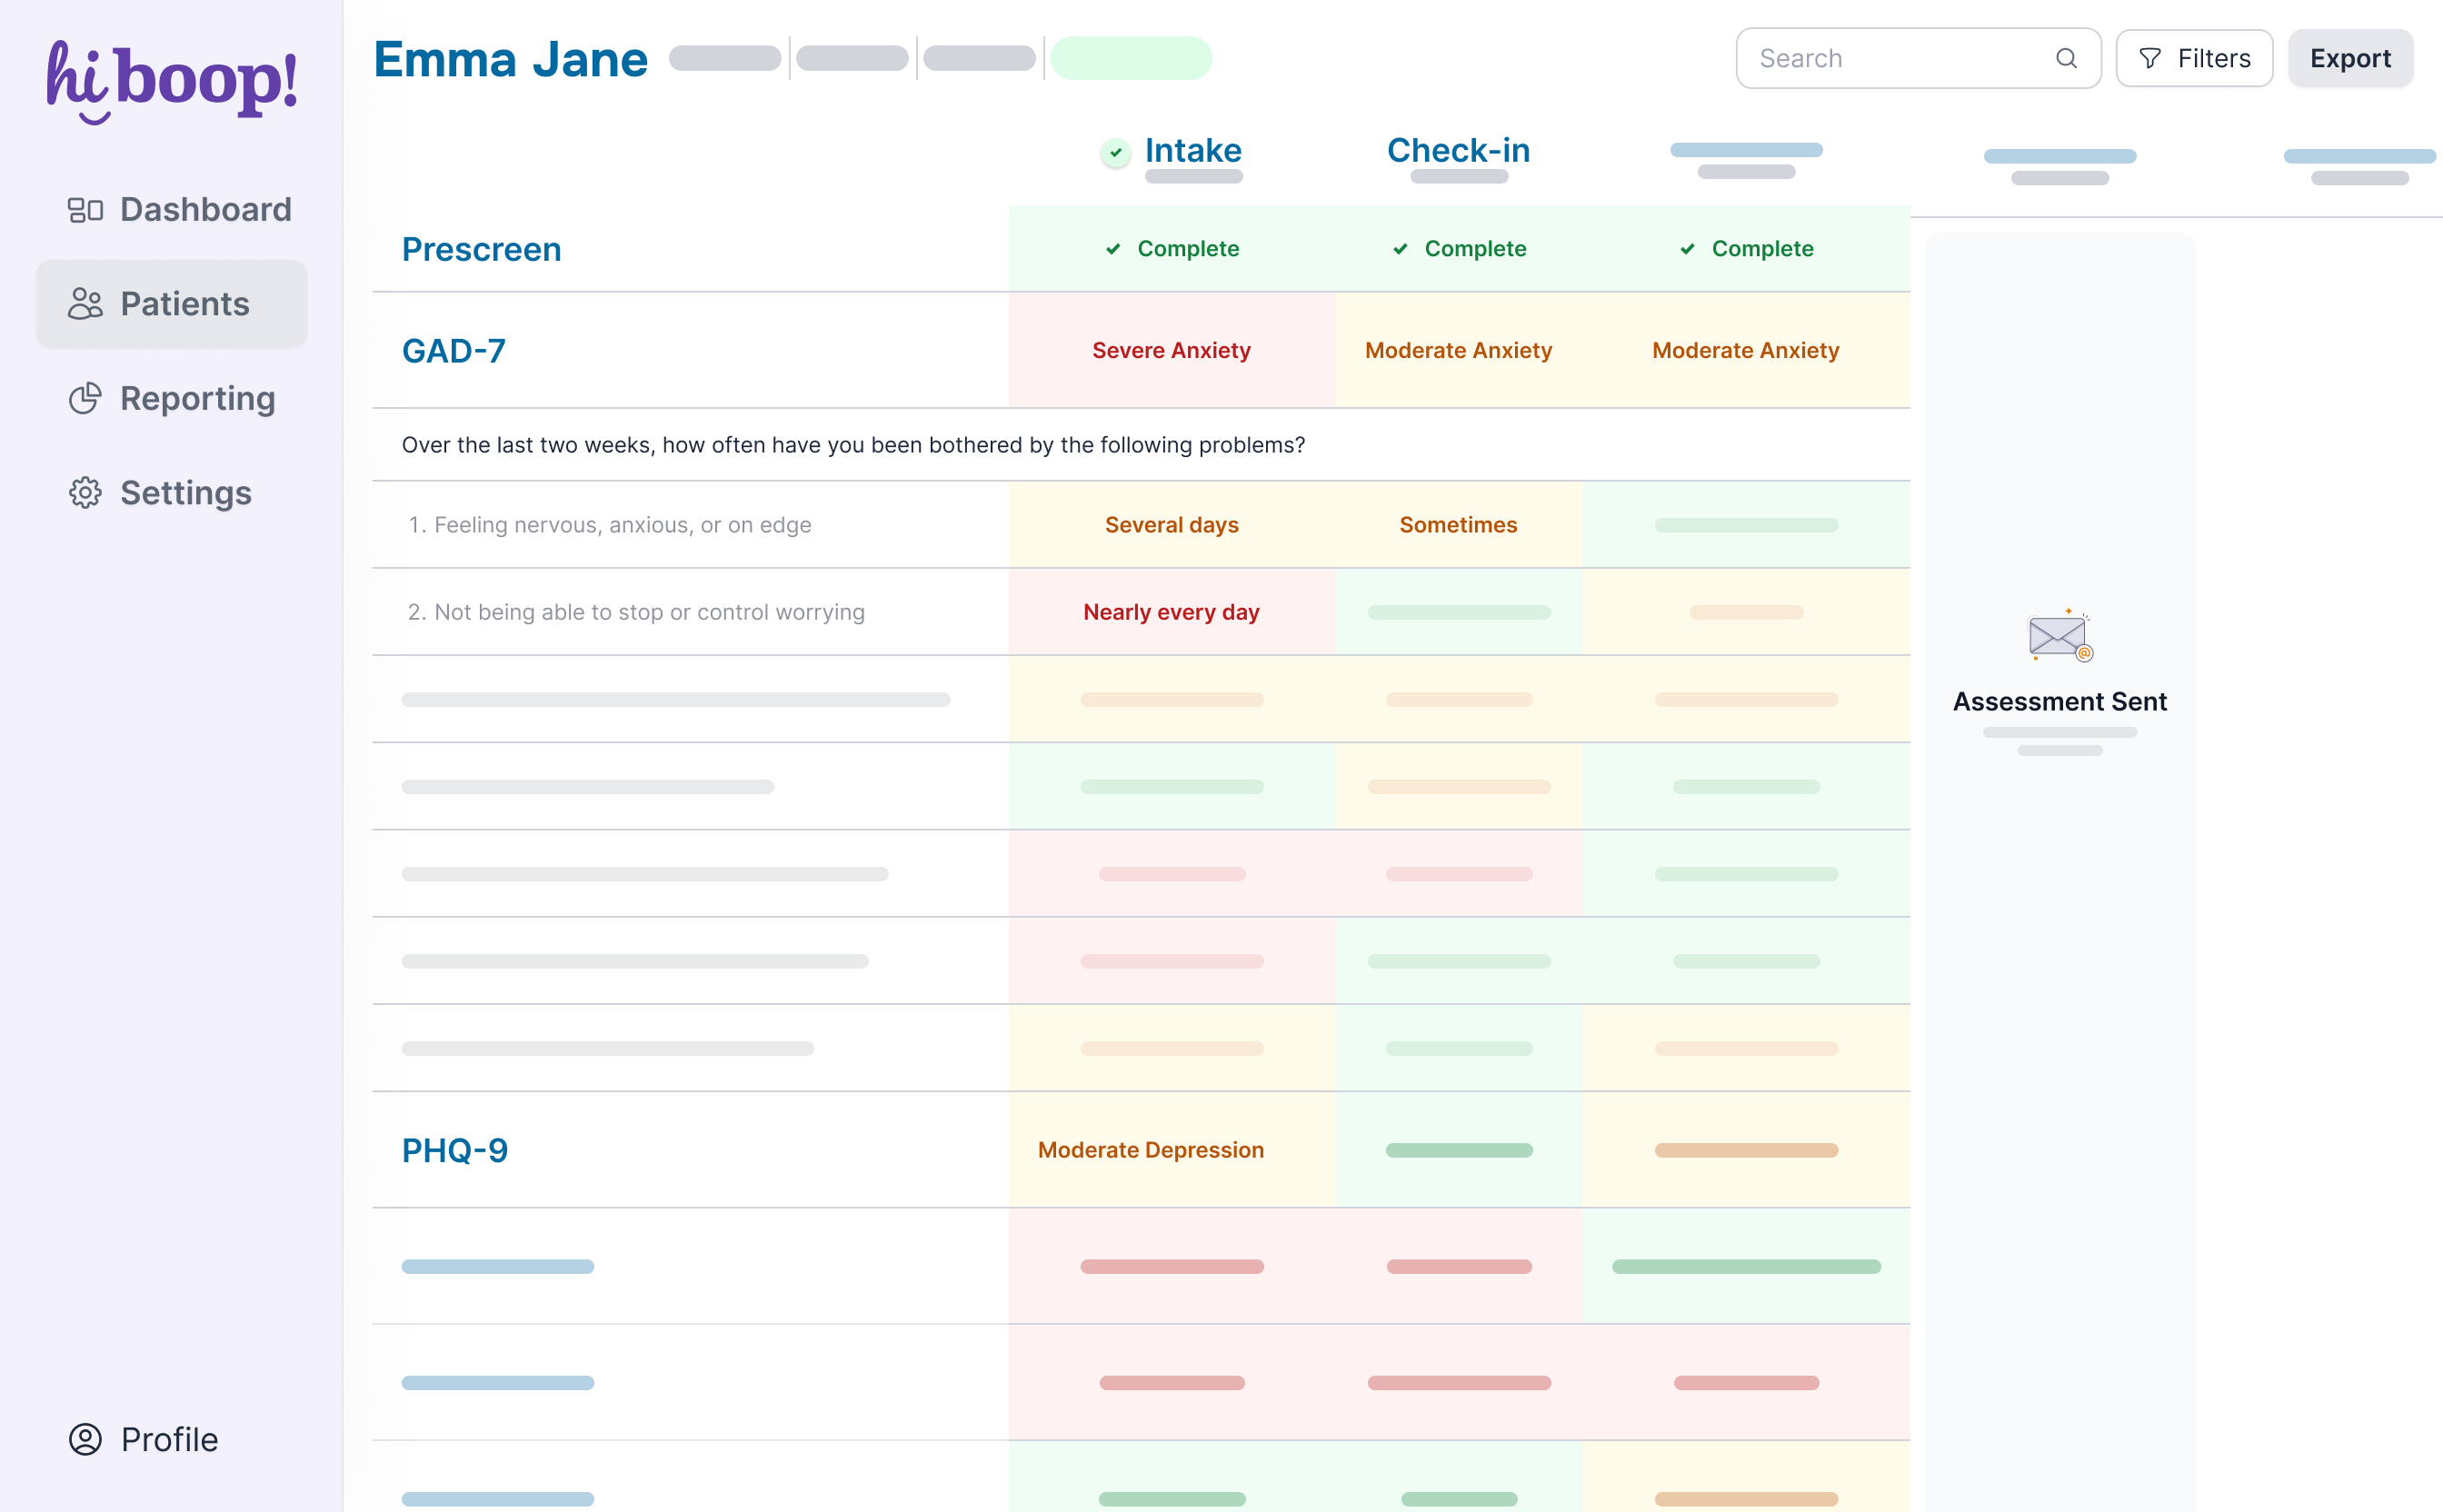Screen dimensions: 2443x1512
Task: Open the Check-in column header
Action: 1458,151
